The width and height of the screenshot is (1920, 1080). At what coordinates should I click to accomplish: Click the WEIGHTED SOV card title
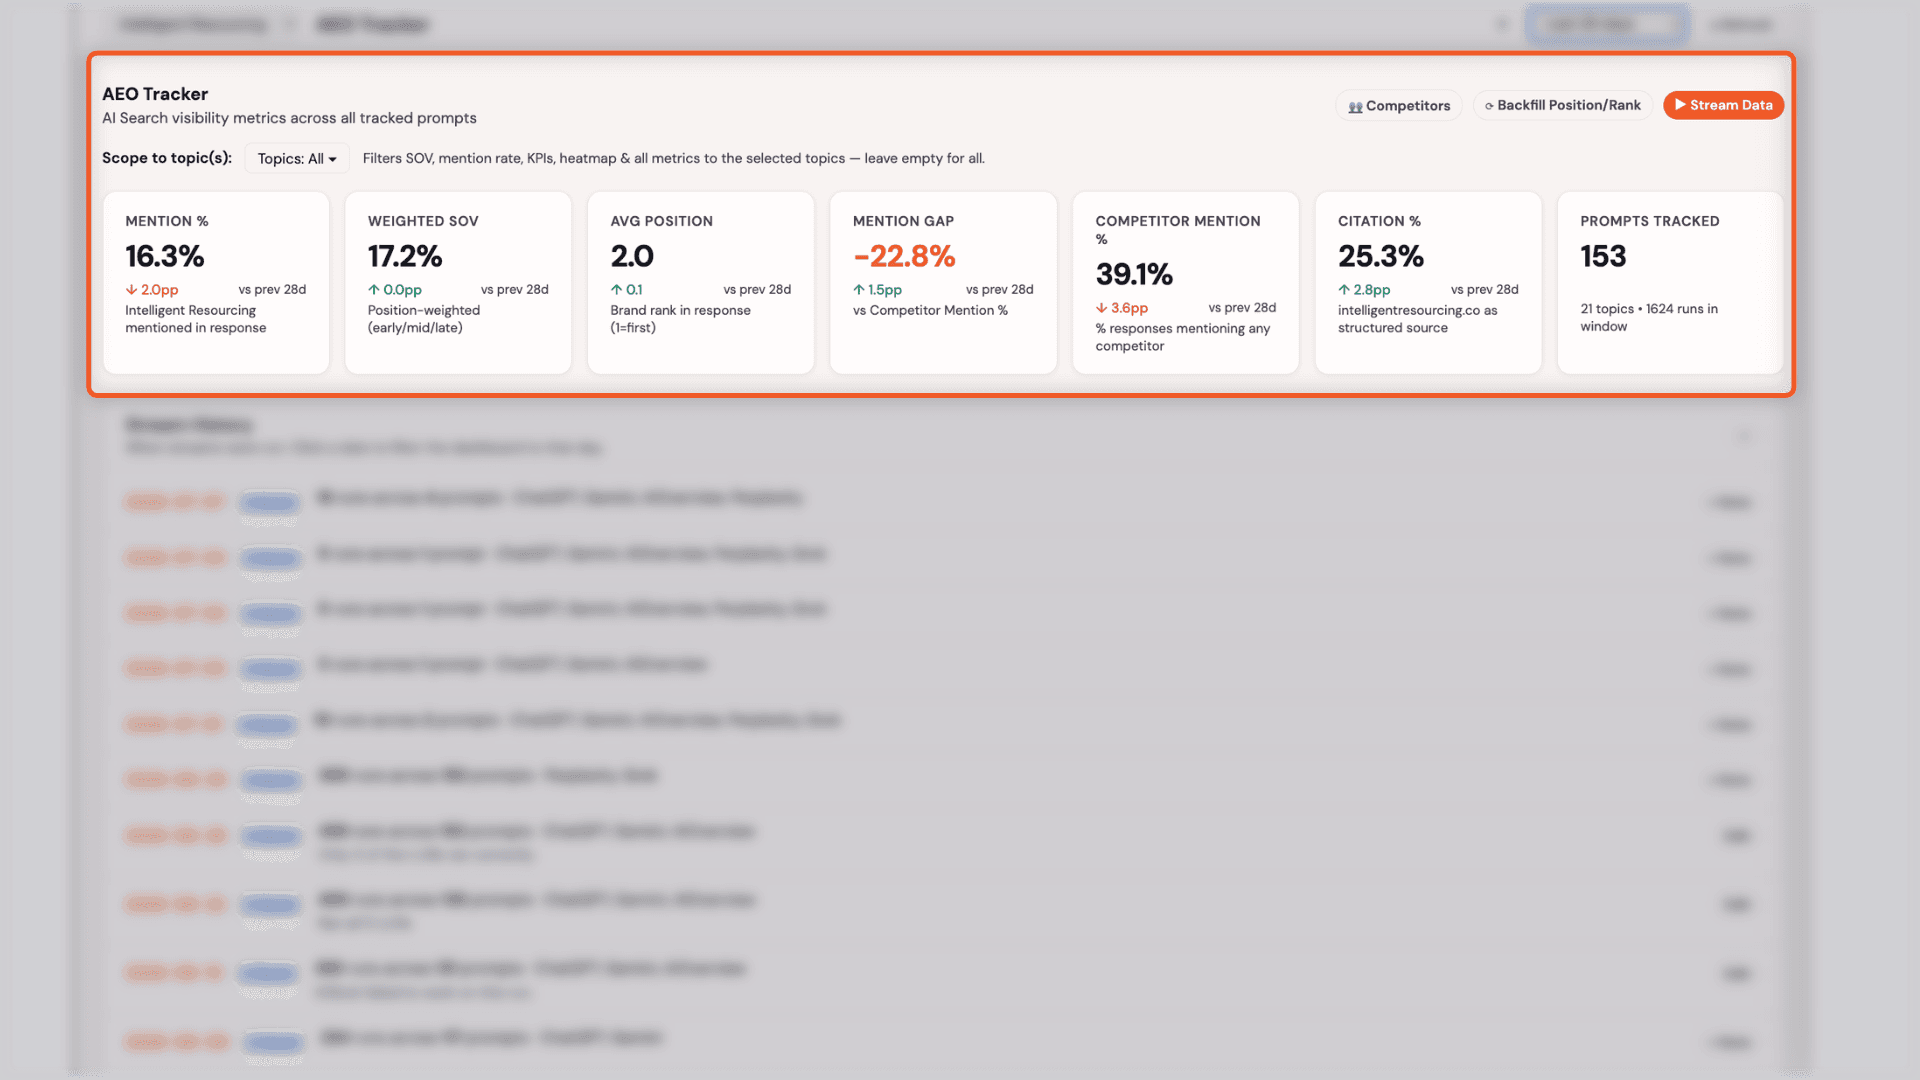pyautogui.click(x=423, y=221)
